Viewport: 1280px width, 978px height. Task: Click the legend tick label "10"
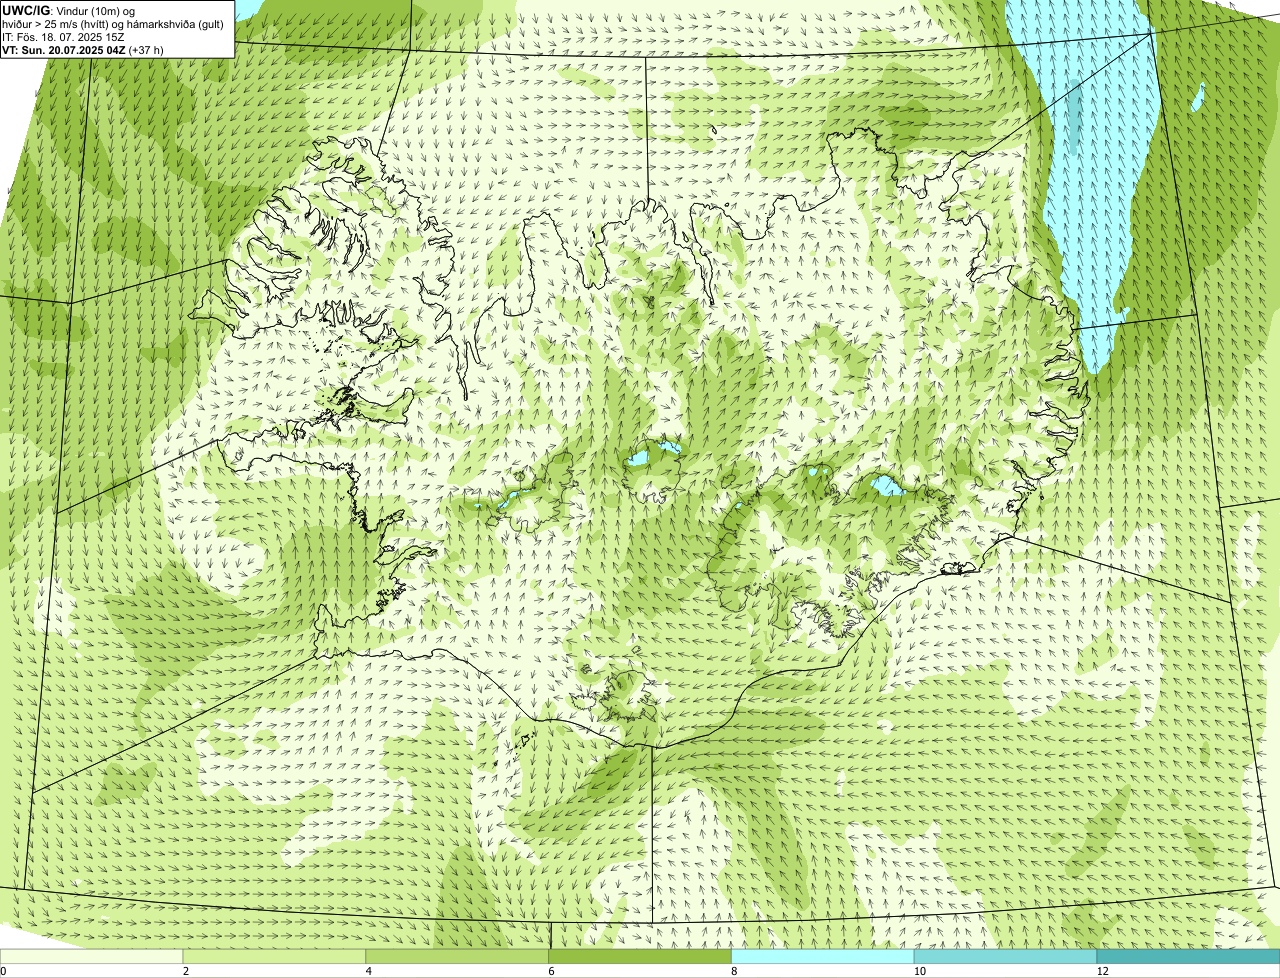[x=918, y=971]
